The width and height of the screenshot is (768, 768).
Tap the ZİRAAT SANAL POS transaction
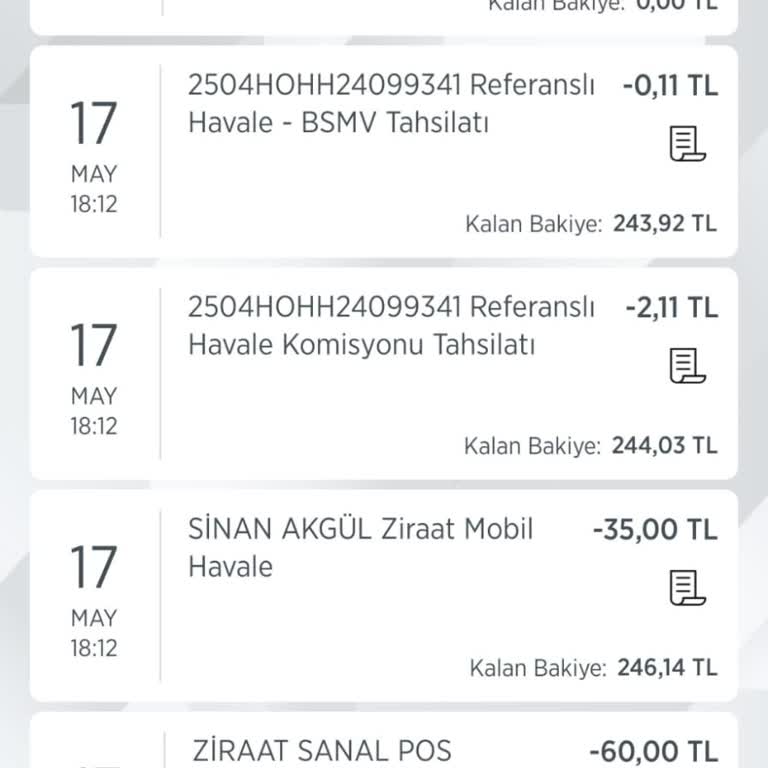(320, 750)
